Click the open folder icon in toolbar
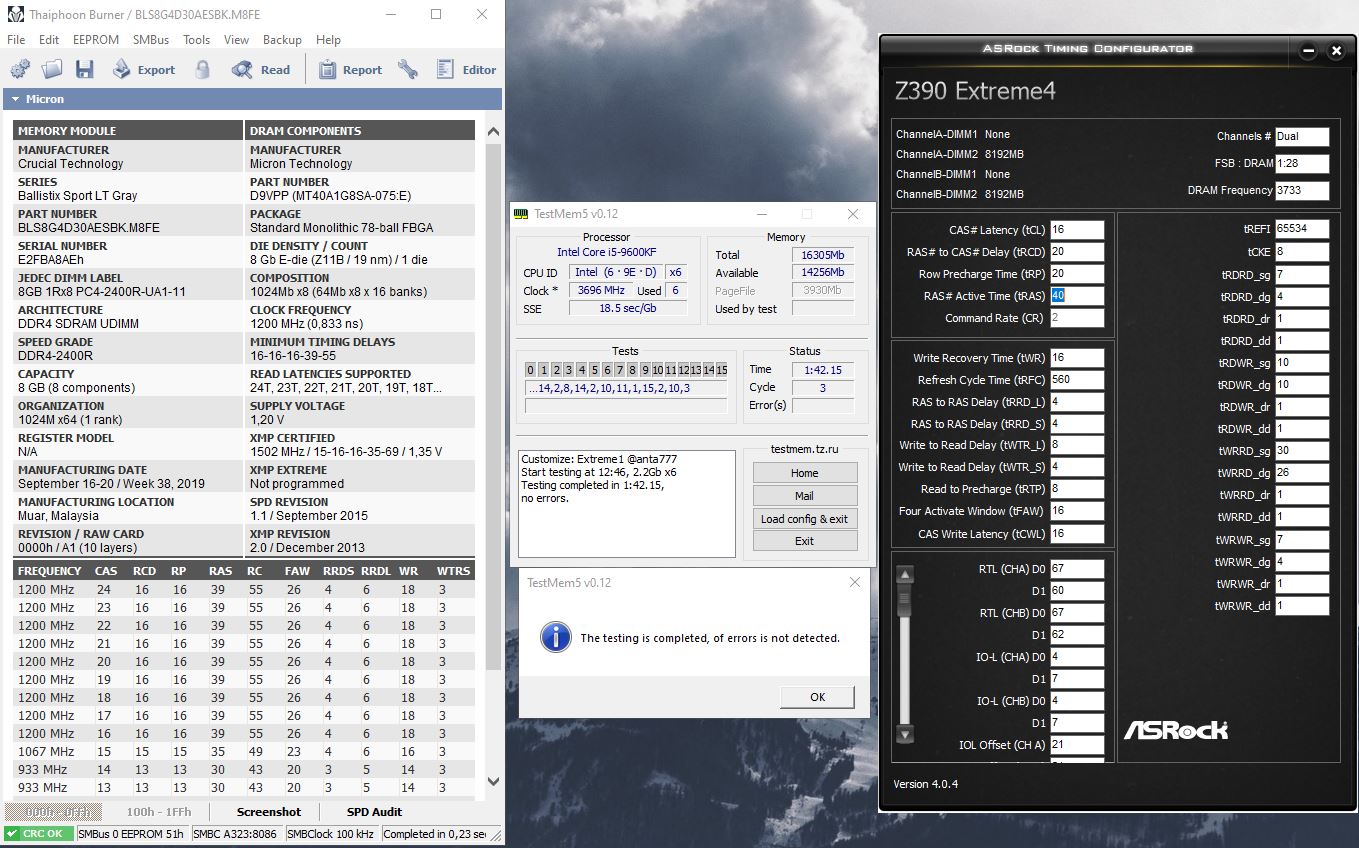This screenshot has height=848, width=1359. tap(52, 69)
